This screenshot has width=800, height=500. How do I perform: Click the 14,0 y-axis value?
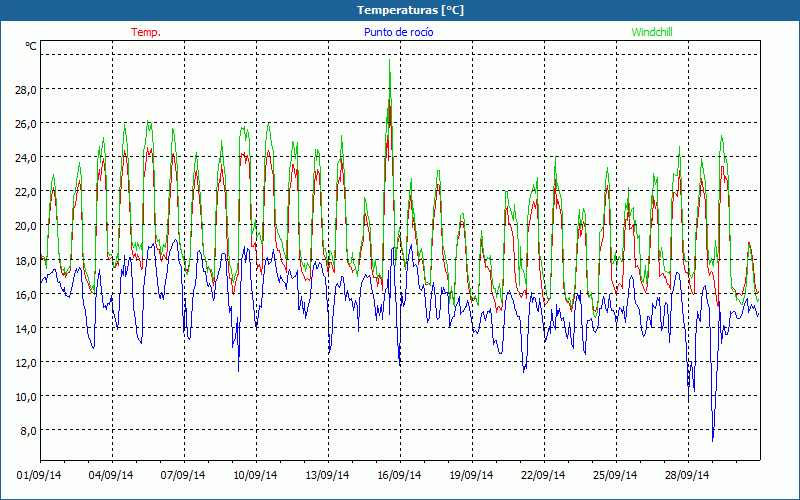[26, 329]
